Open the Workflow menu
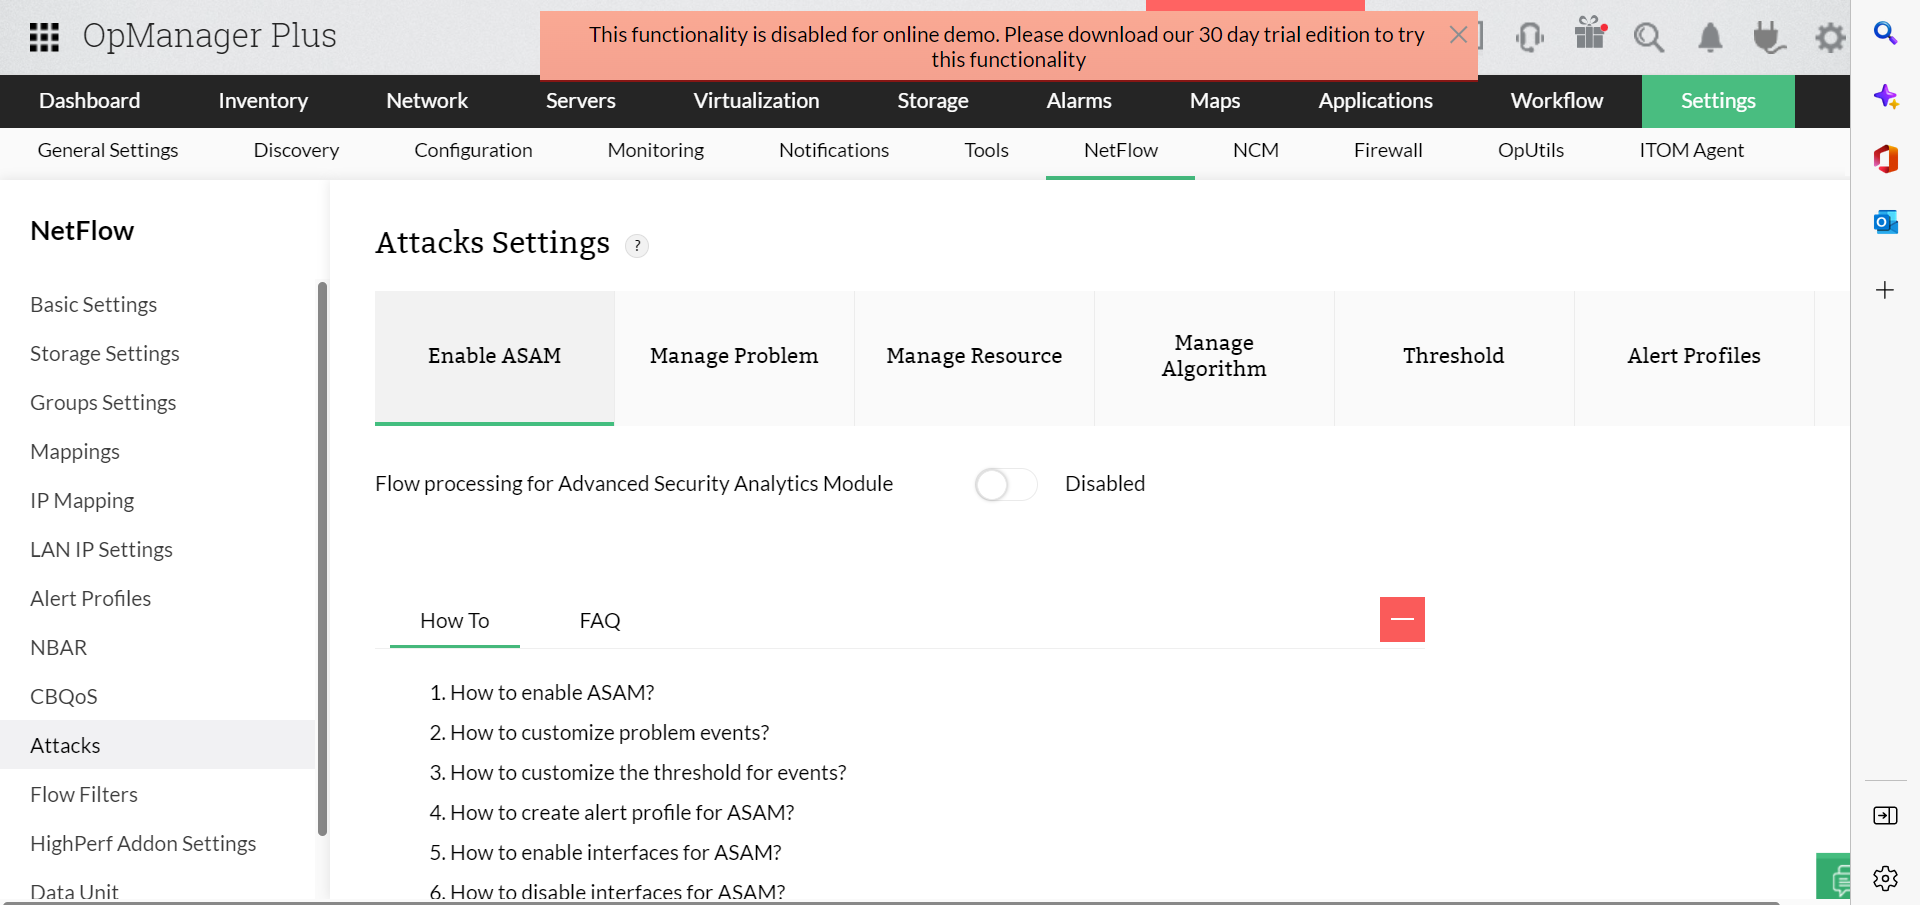1920x905 pixels. 1557,101
